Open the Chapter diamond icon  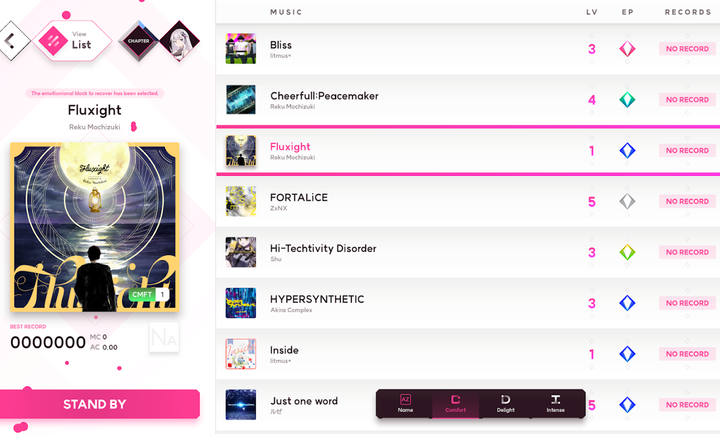(139, 41)
